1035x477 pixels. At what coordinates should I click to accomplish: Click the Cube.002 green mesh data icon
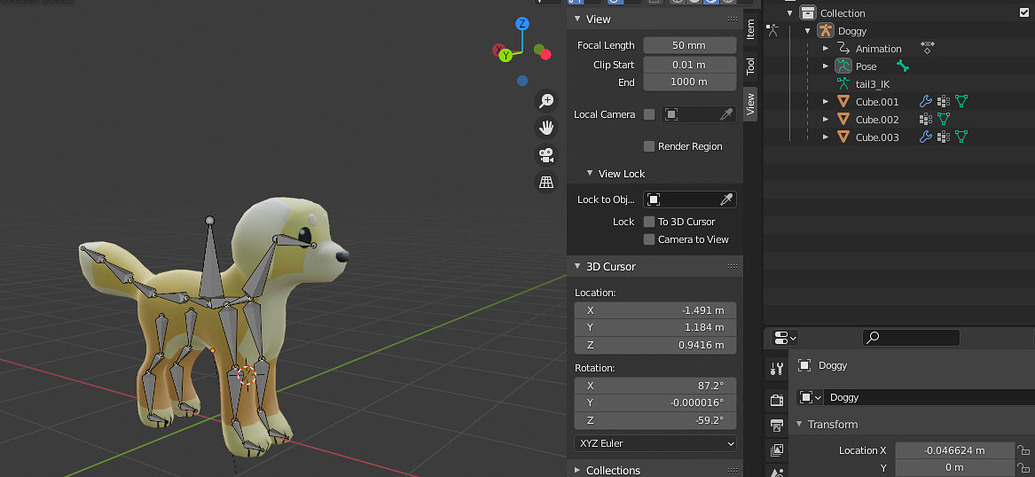(944, 119)
